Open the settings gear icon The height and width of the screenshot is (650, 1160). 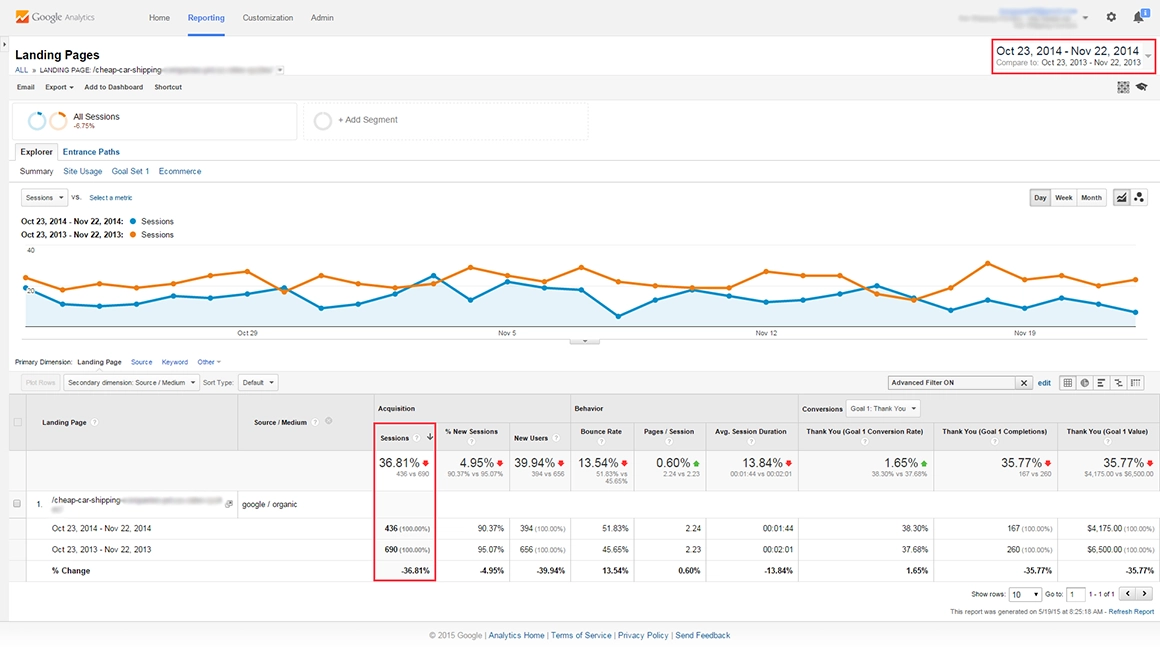[x=1111, y=17]
